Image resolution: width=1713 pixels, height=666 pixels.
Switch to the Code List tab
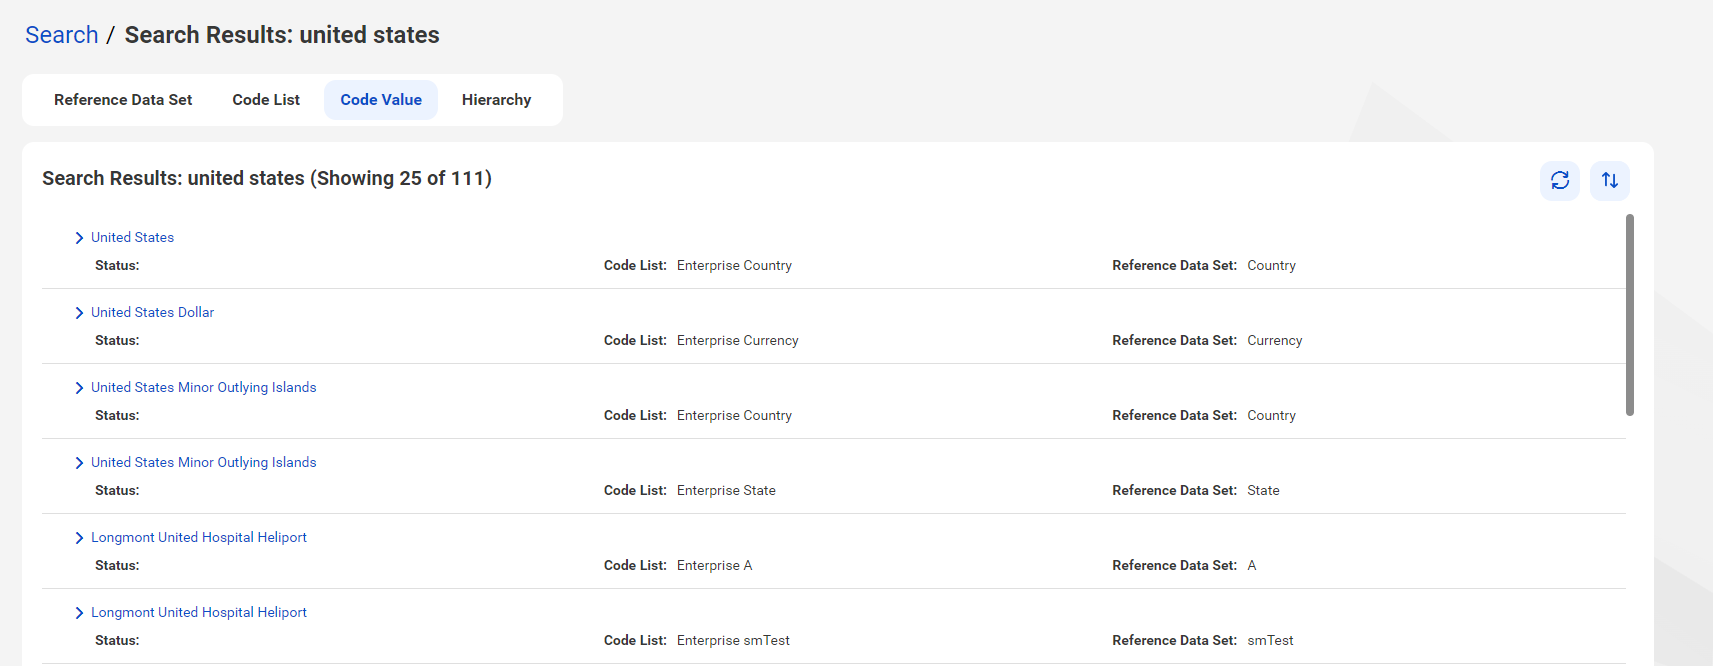point(266,100)
